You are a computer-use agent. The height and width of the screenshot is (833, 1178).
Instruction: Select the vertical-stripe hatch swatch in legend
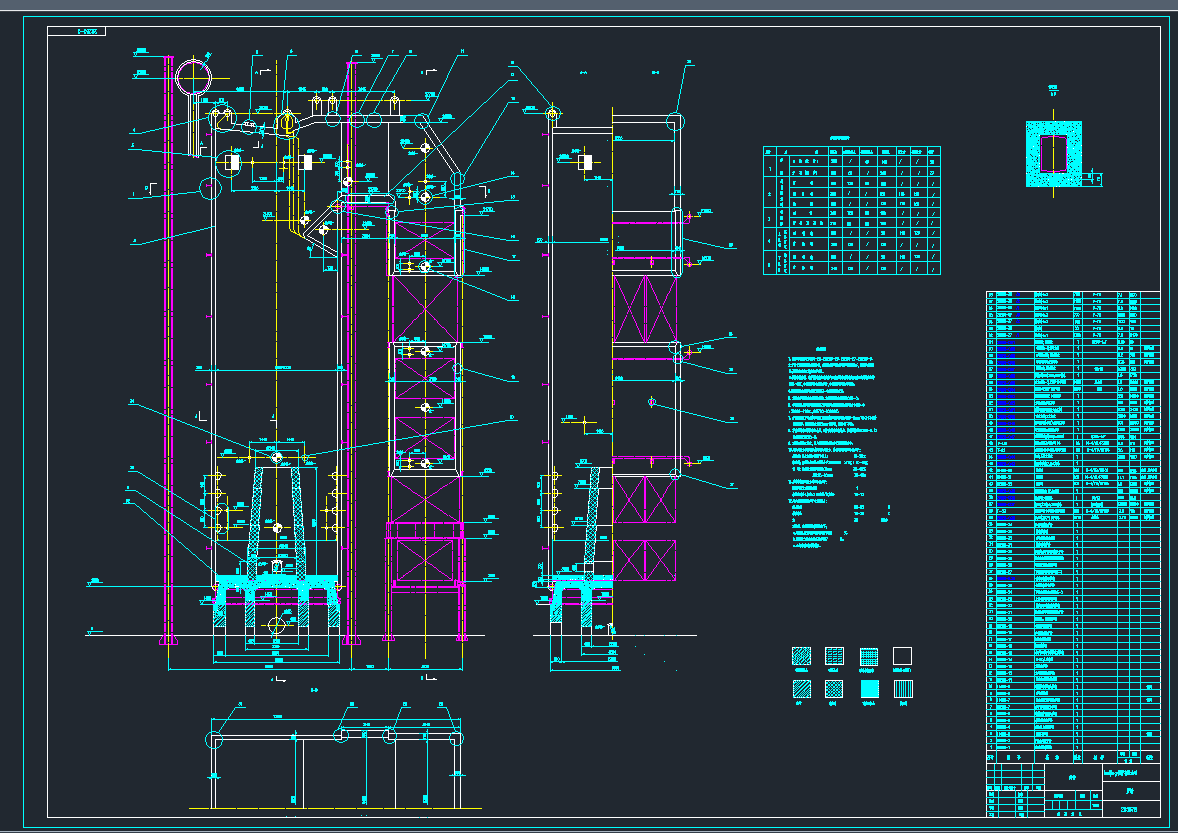pos(903,688)
